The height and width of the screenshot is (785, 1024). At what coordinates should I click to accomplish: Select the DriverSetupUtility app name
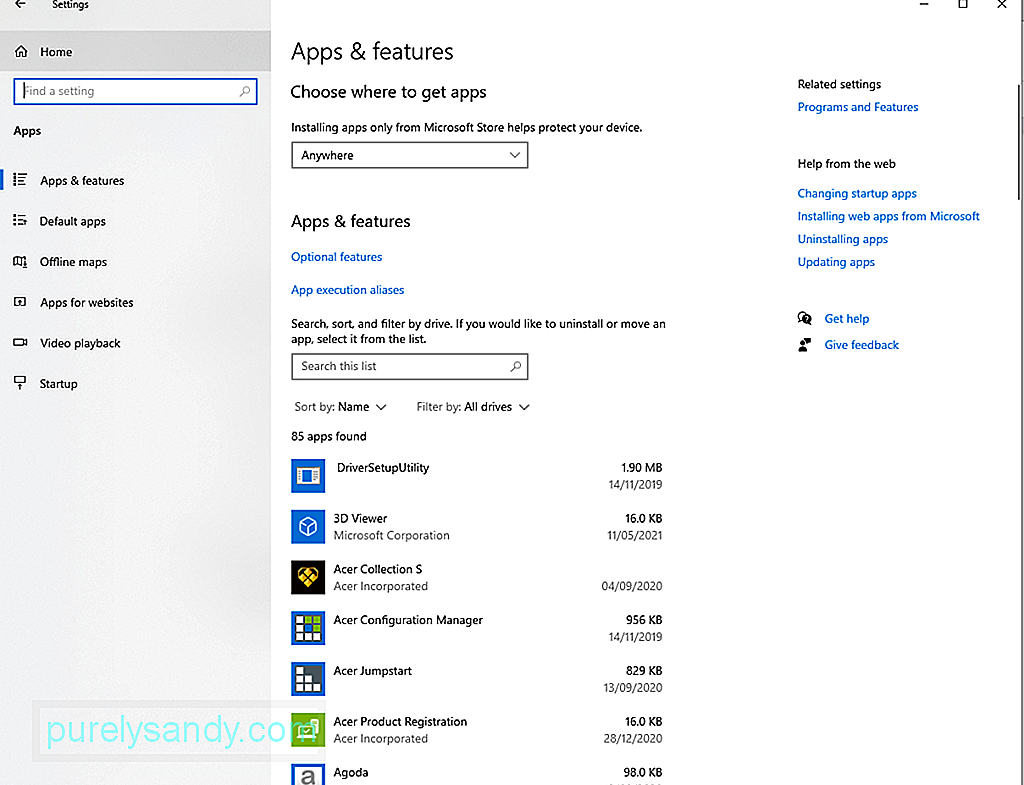coord(383,468)
